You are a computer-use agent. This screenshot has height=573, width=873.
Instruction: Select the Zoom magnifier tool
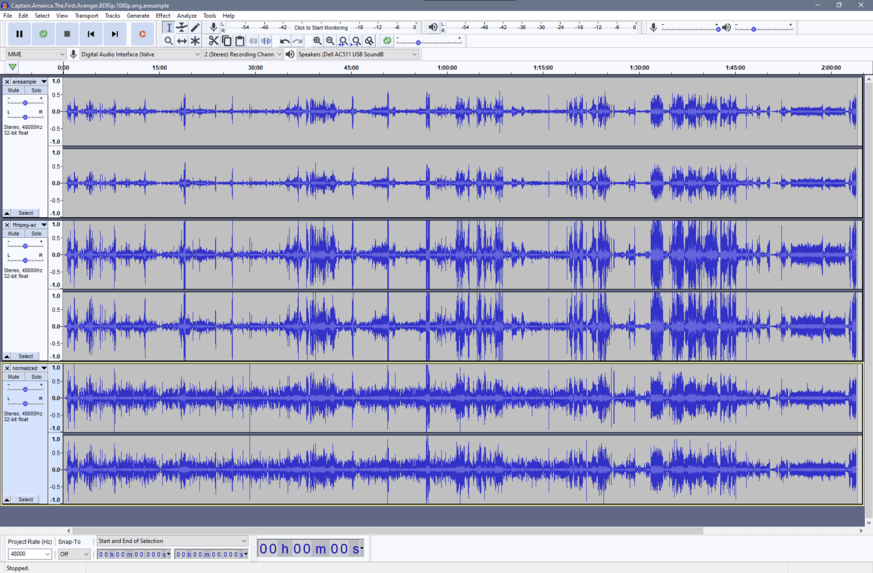[x=169, y=41]
